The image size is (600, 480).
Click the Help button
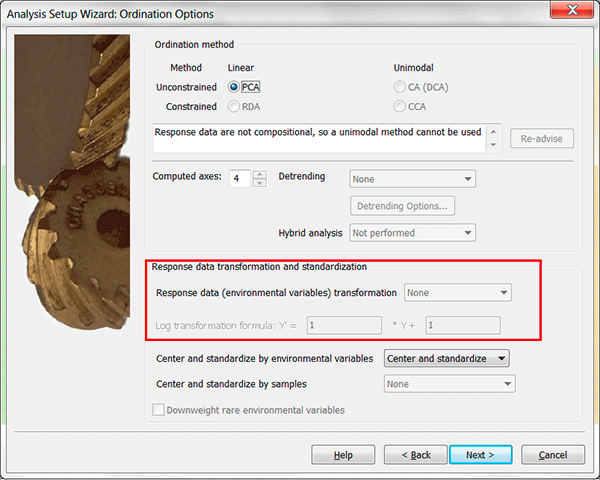343,455
